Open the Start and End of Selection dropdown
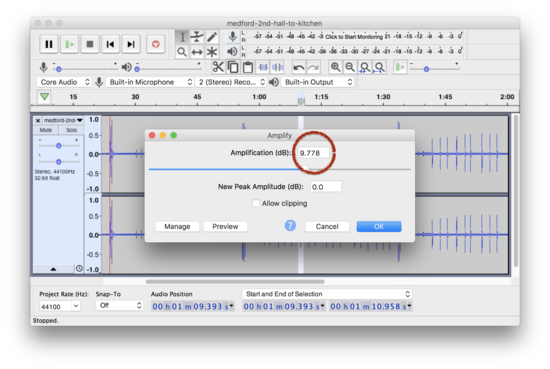The image size is (550, 369). click(x=327, y=294)
